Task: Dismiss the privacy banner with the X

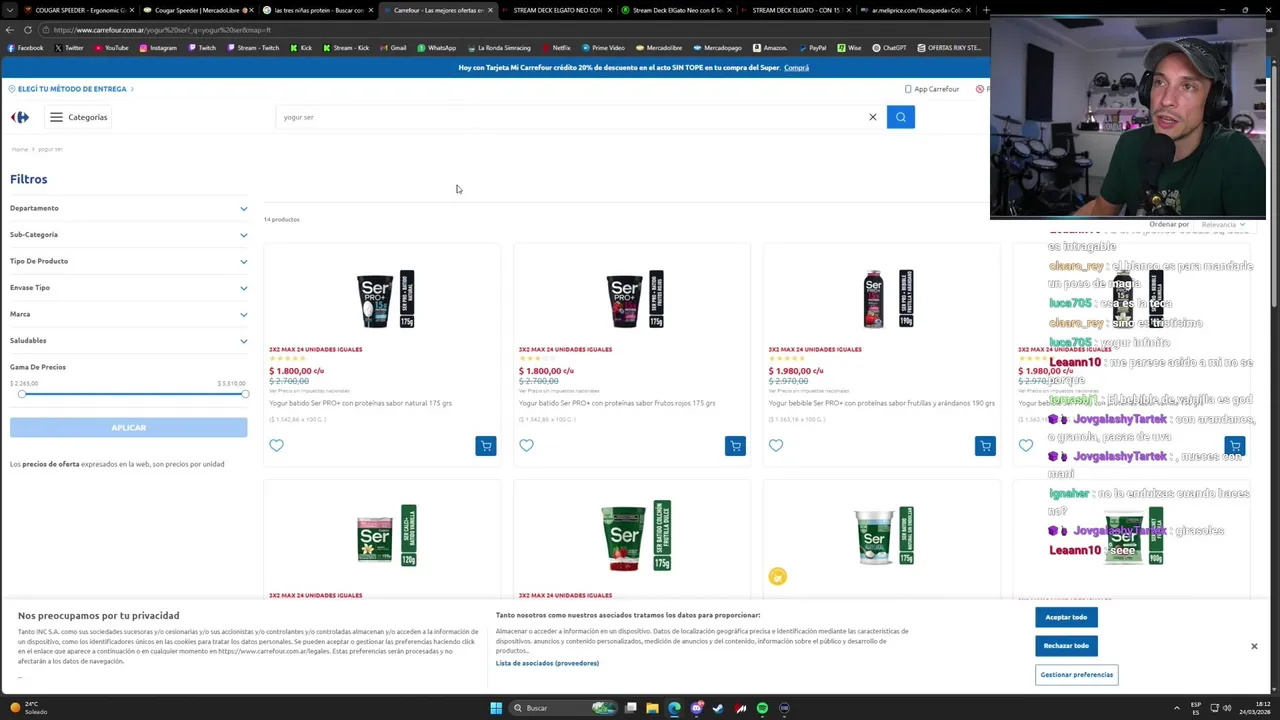Action: coord(1254,646)
